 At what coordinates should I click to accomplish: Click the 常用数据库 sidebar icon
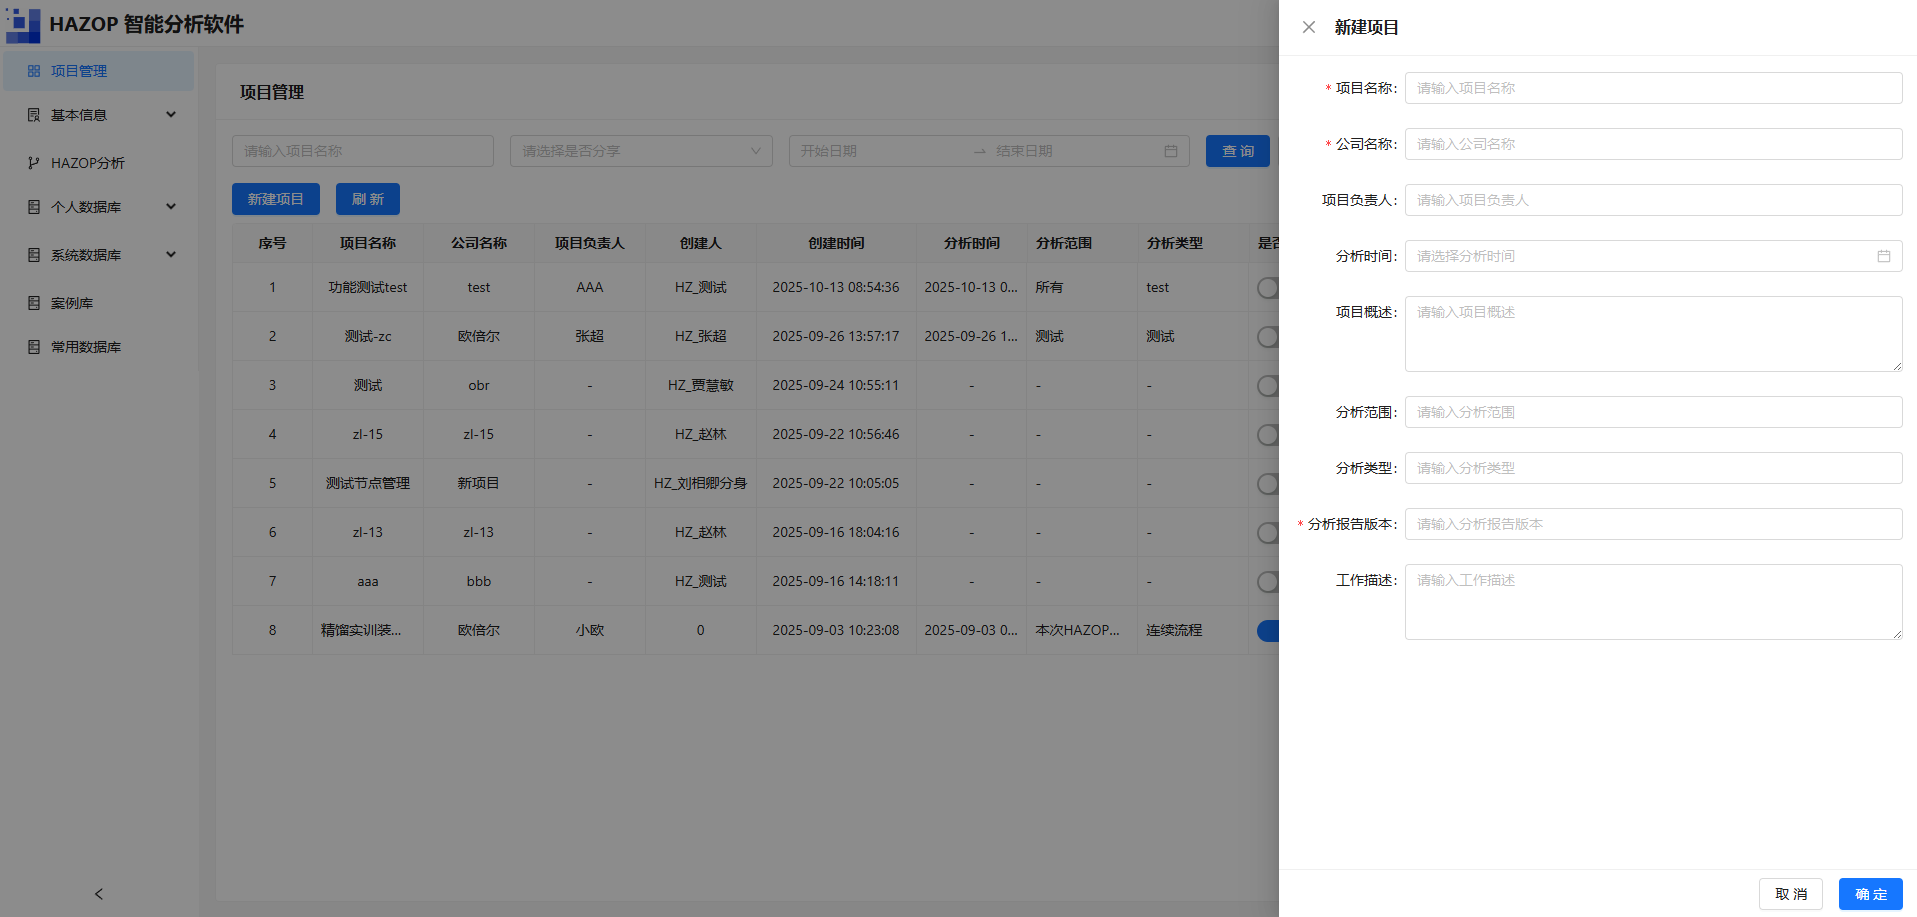point(34,347)
